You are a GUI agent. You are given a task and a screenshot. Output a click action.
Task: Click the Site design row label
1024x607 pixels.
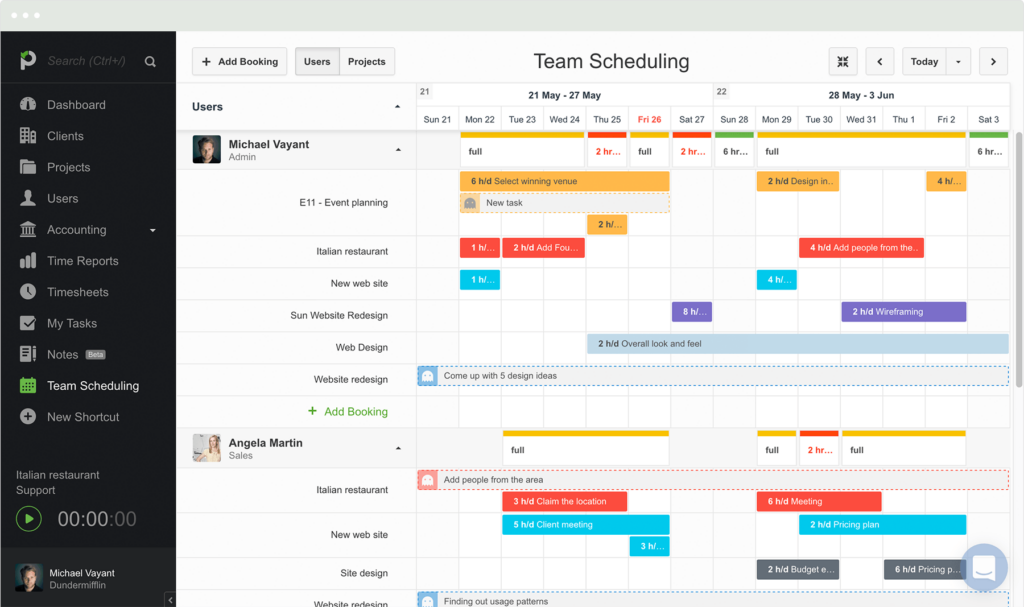pos(364,573)
